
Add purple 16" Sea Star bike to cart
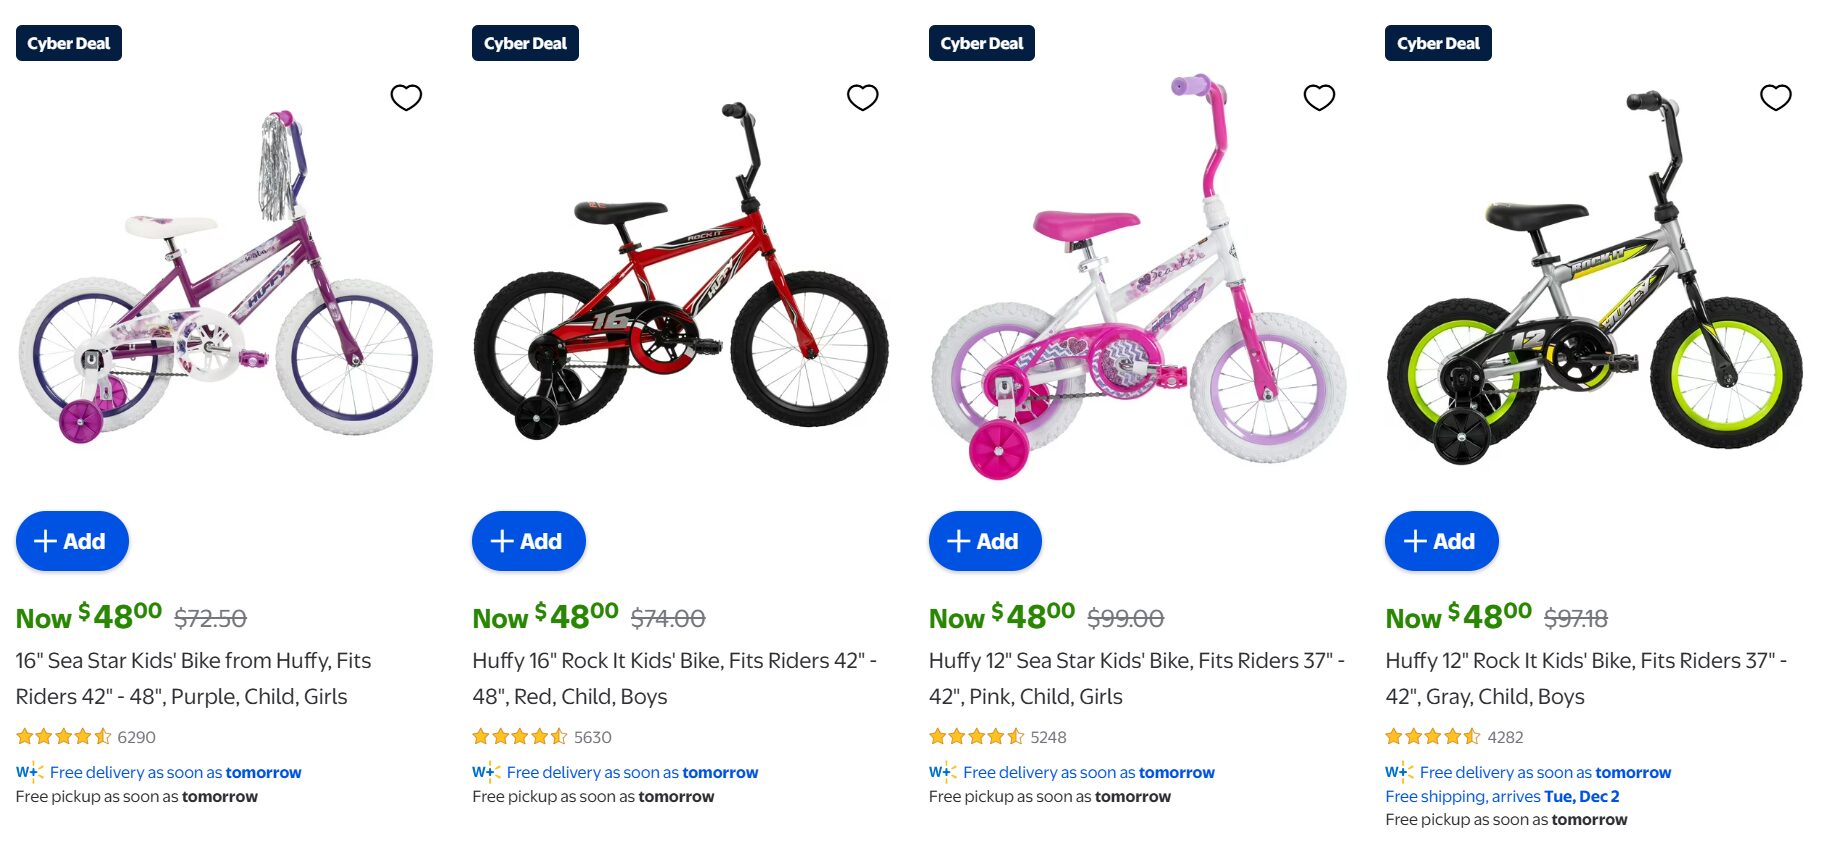click(72, 541)
